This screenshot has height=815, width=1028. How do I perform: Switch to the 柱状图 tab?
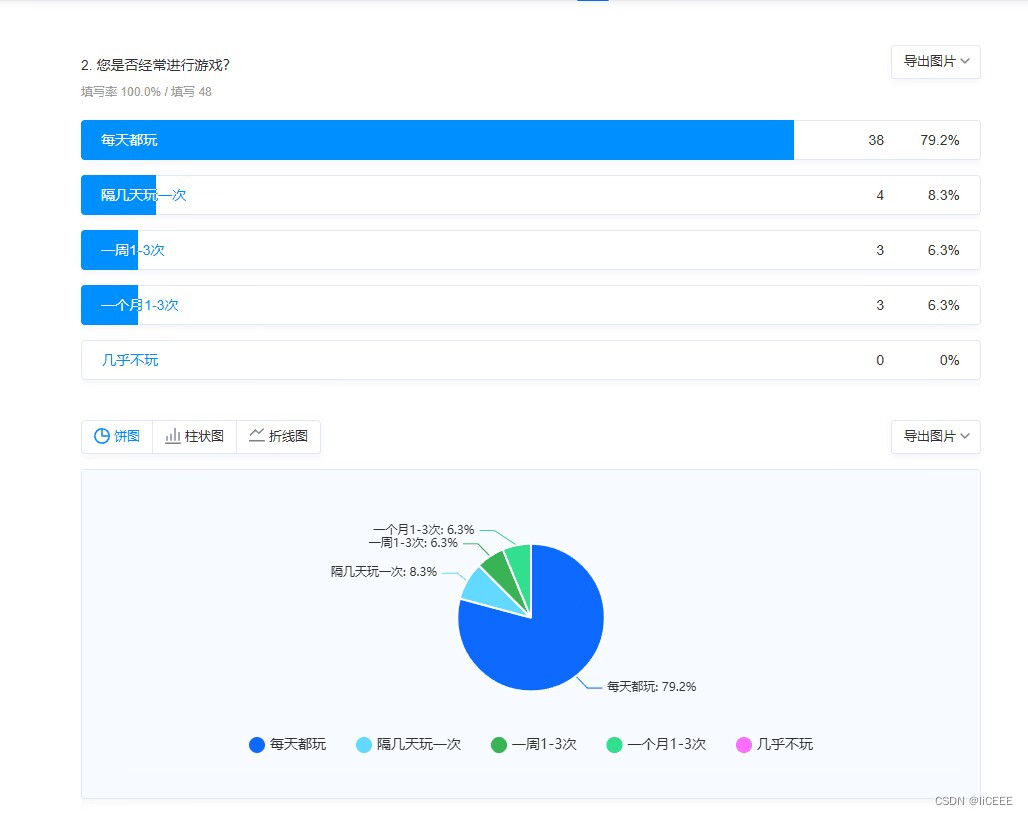coord(194,437)
